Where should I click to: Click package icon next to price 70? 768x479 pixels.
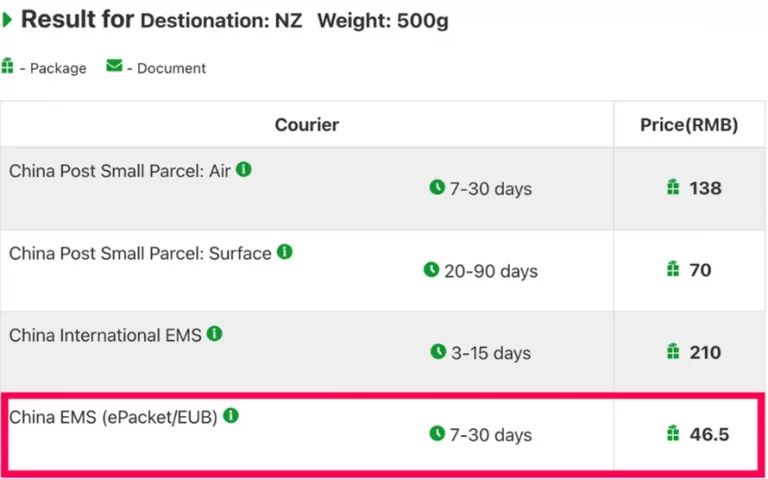pos(673,269)
